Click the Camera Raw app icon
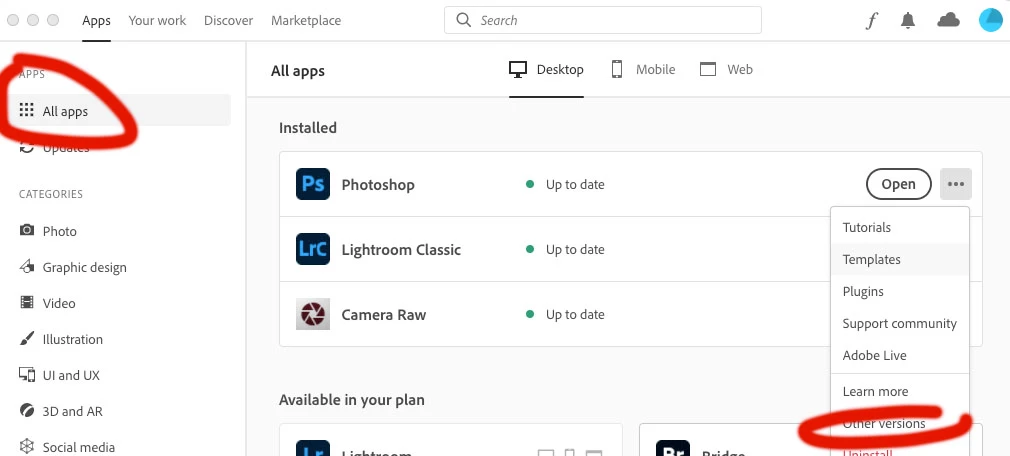1010x456 pixels. [313, 314]
